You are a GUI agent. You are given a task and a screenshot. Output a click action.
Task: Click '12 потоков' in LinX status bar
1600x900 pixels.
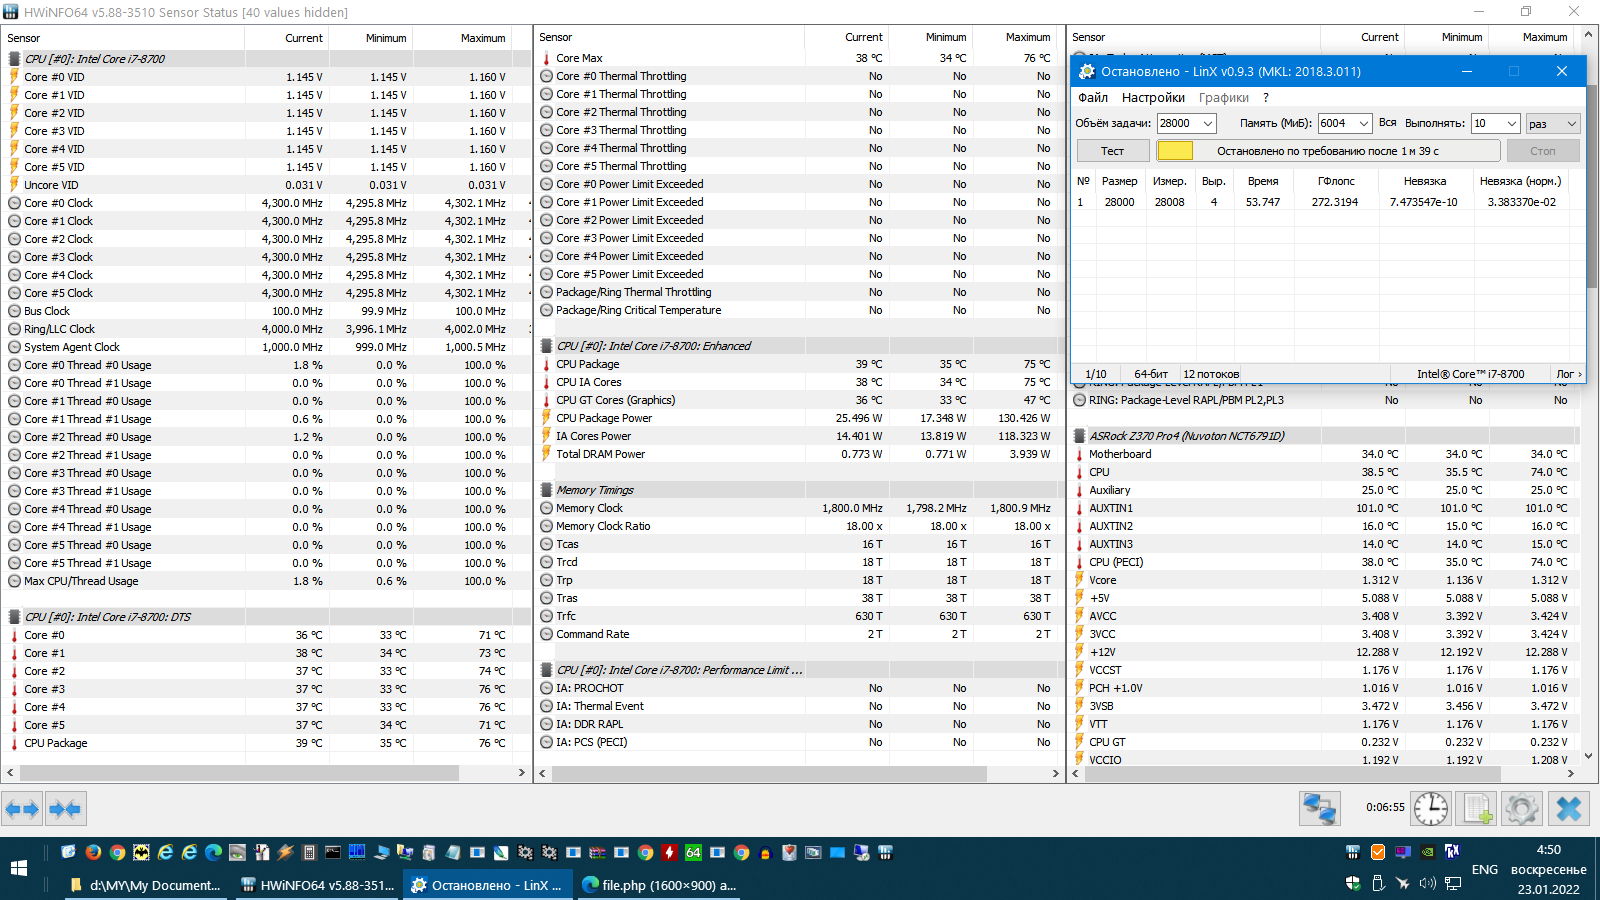(x=1211, y=374)
